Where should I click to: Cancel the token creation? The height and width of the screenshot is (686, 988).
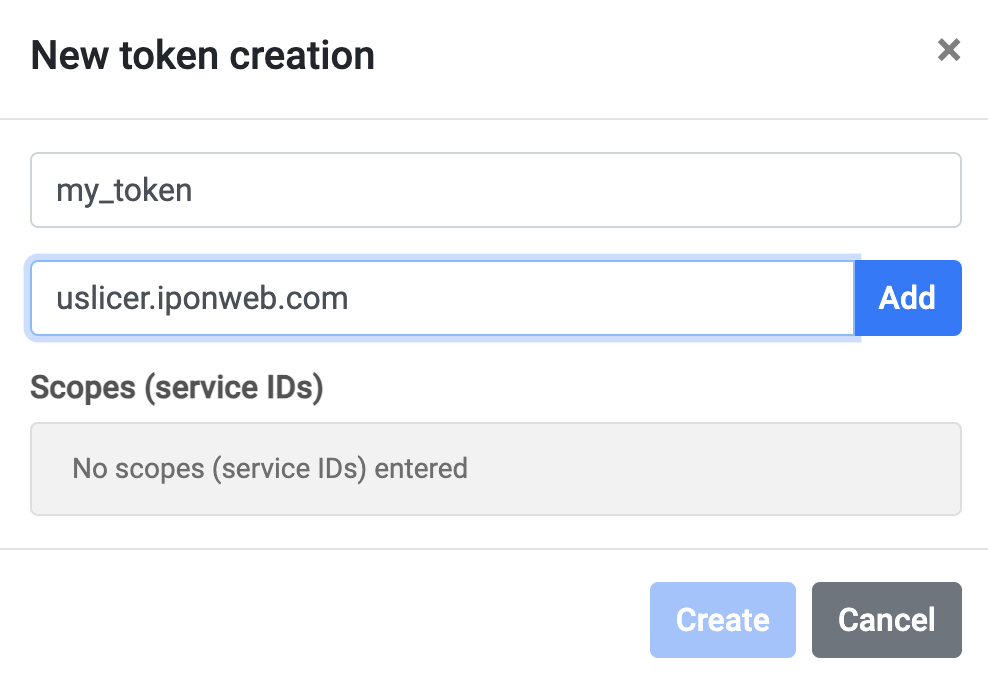point(886,620)
